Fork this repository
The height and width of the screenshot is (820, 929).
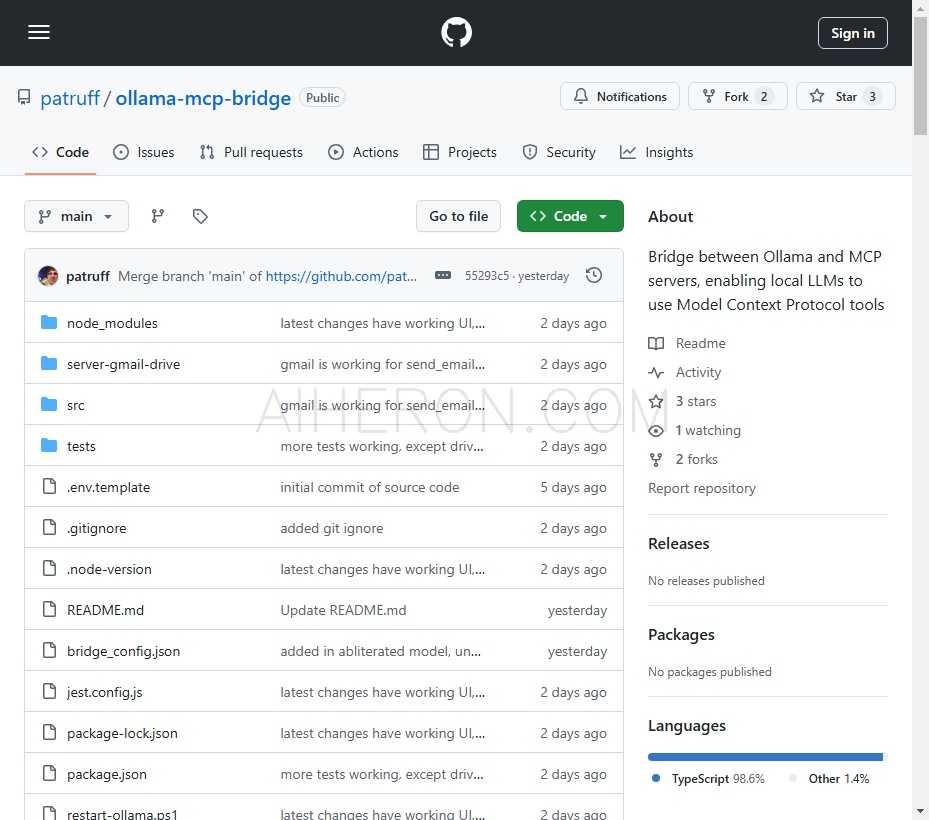pos(738,97)
